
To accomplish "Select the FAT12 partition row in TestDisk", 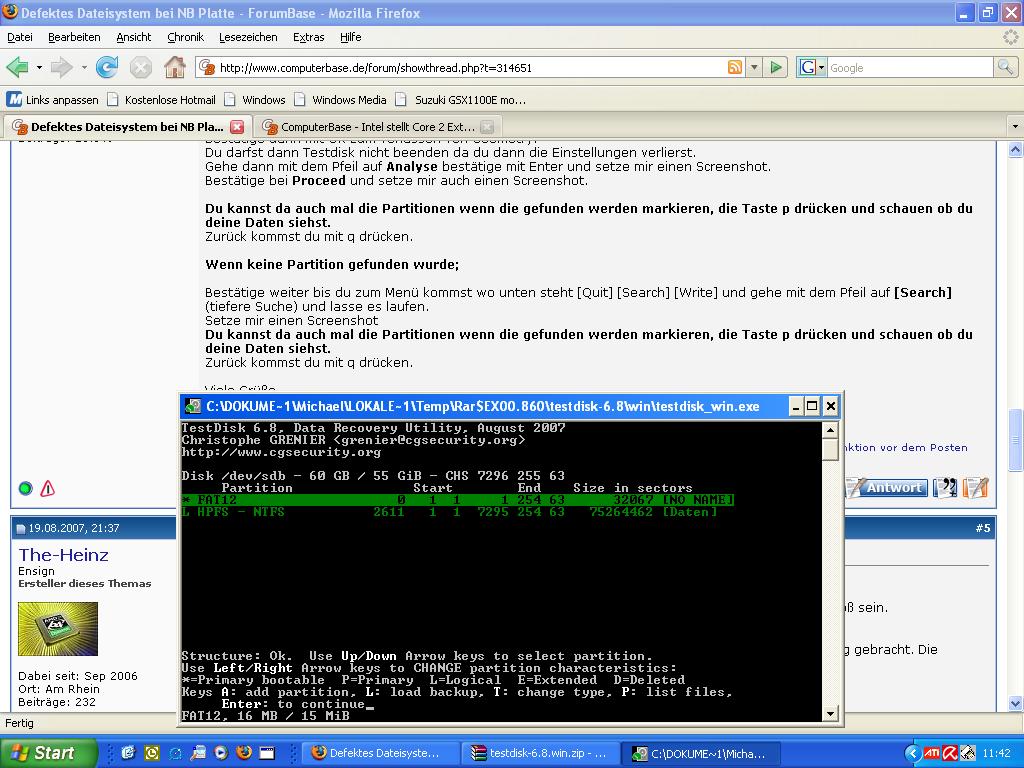I will point(457,500).
